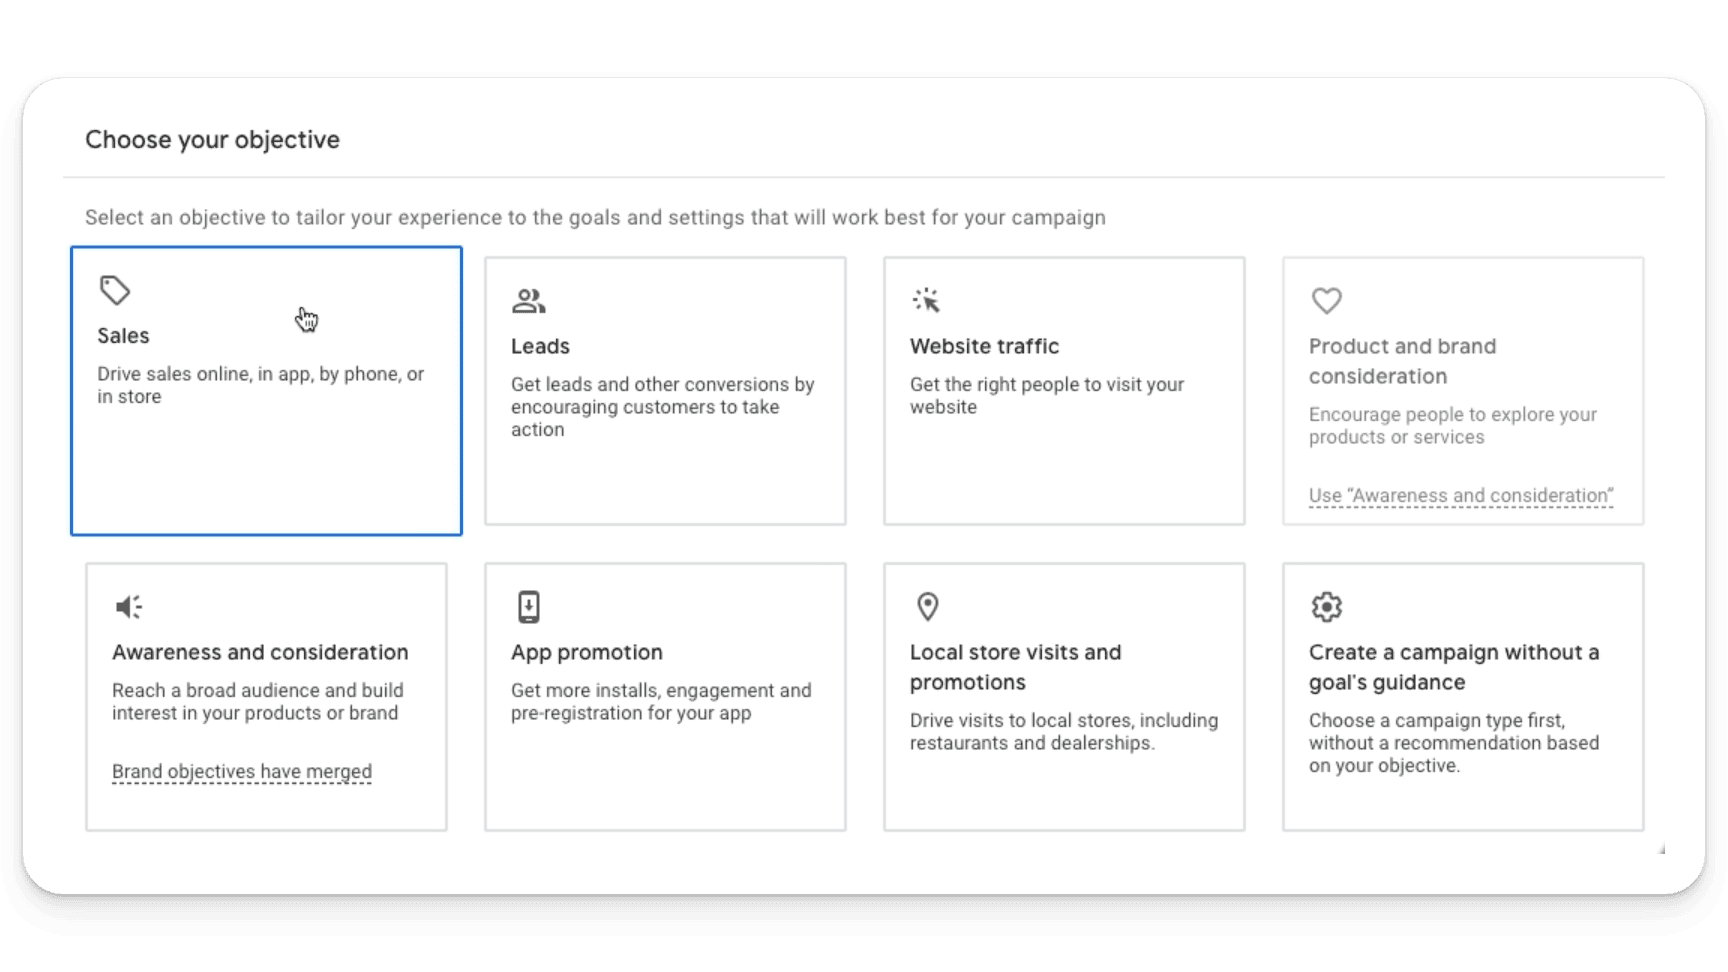Choose Create a campaign without a goal's guidance

[1454, 667]
